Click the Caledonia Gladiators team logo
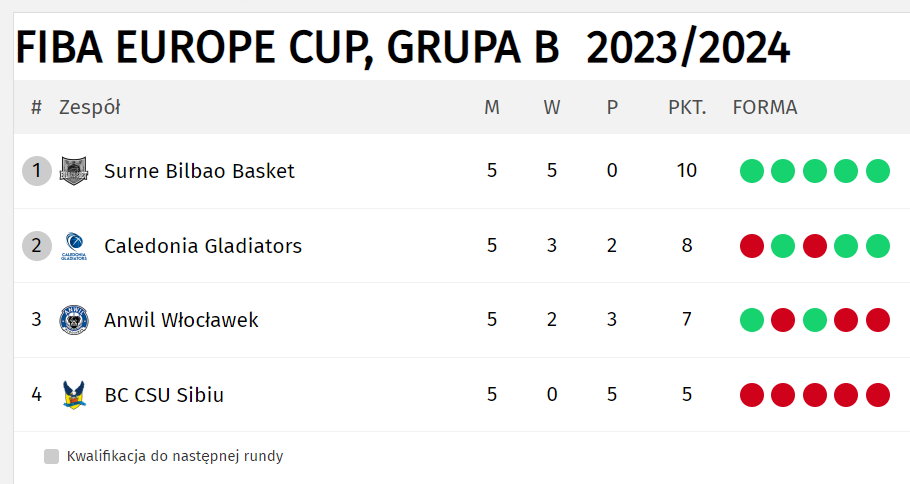Screen dimensions: 910x484 74,246
